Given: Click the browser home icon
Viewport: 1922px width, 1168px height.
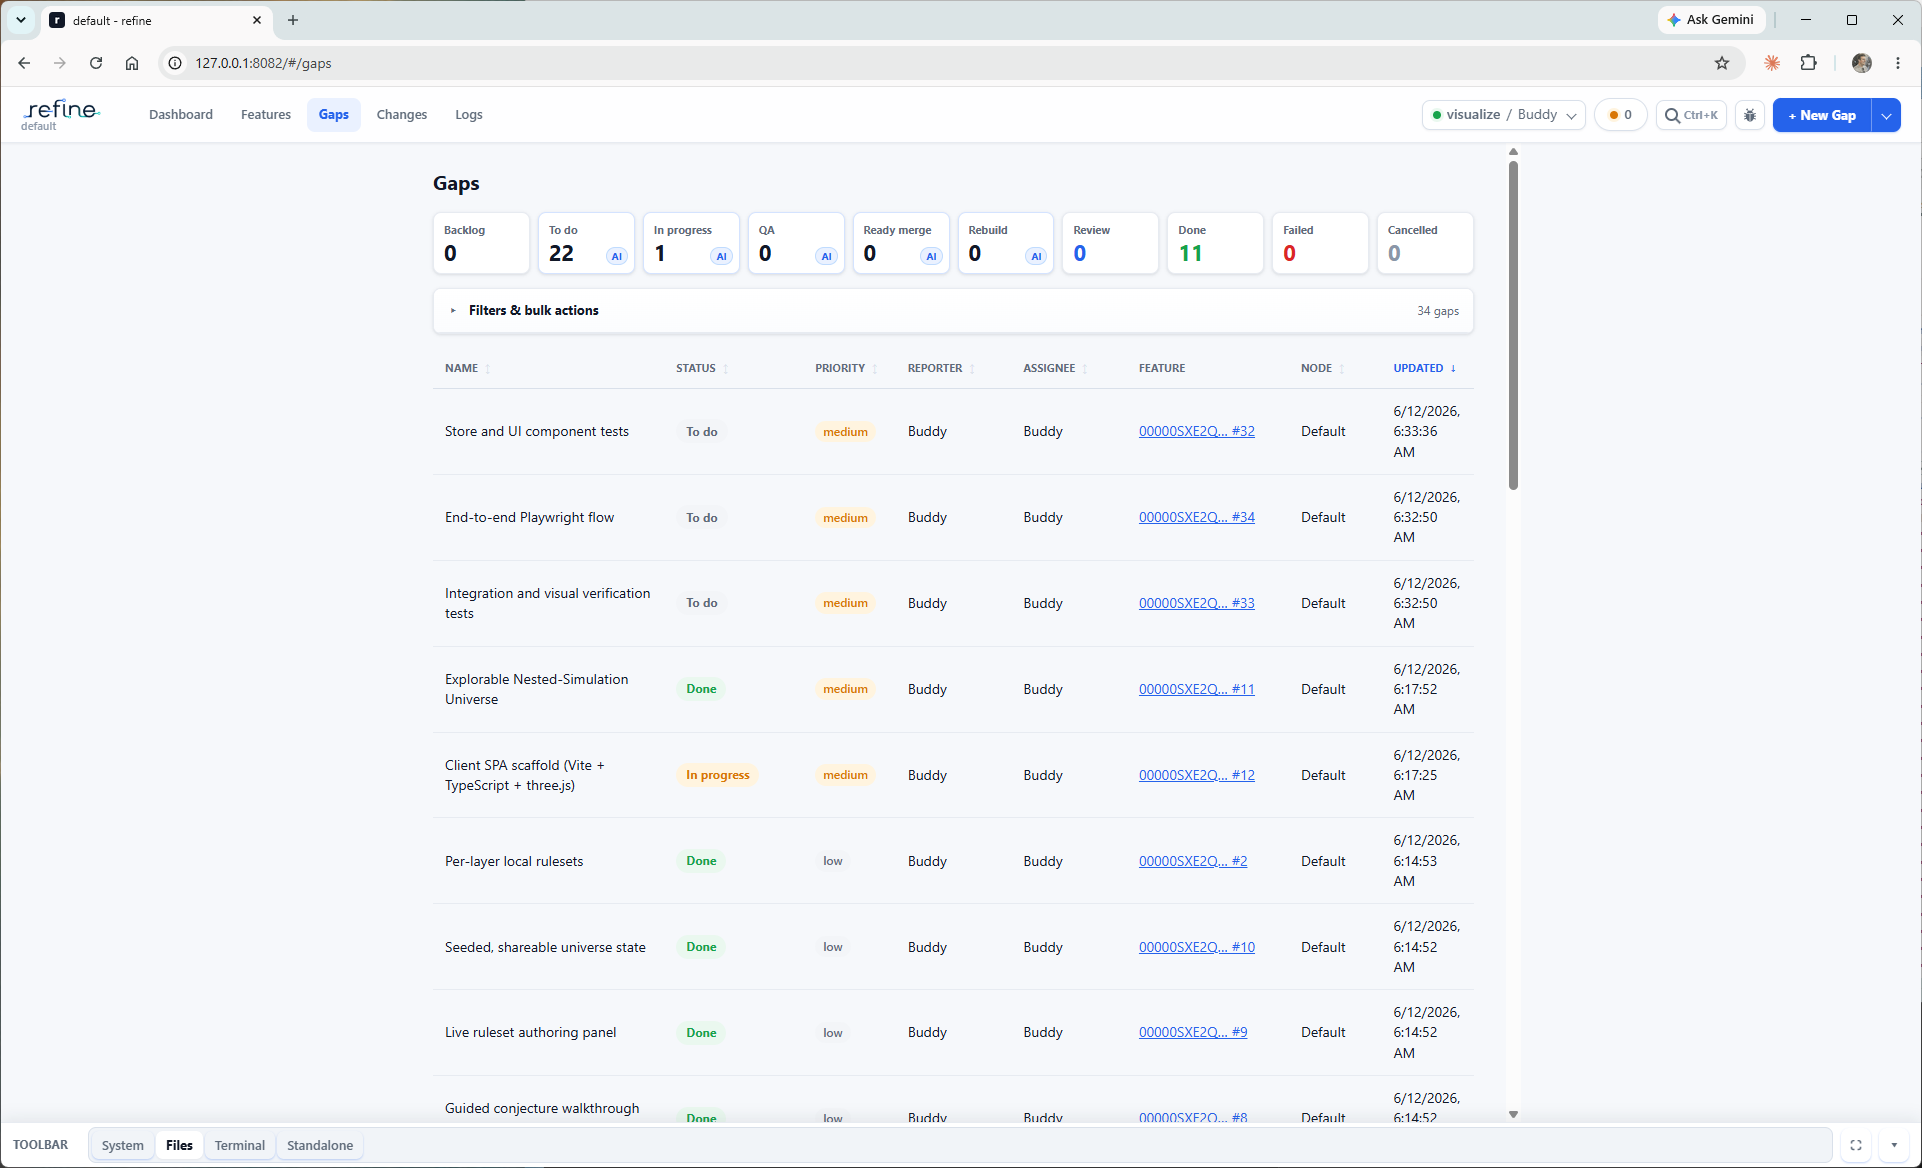Looking at the screenshot, I should tap(132, 63).
